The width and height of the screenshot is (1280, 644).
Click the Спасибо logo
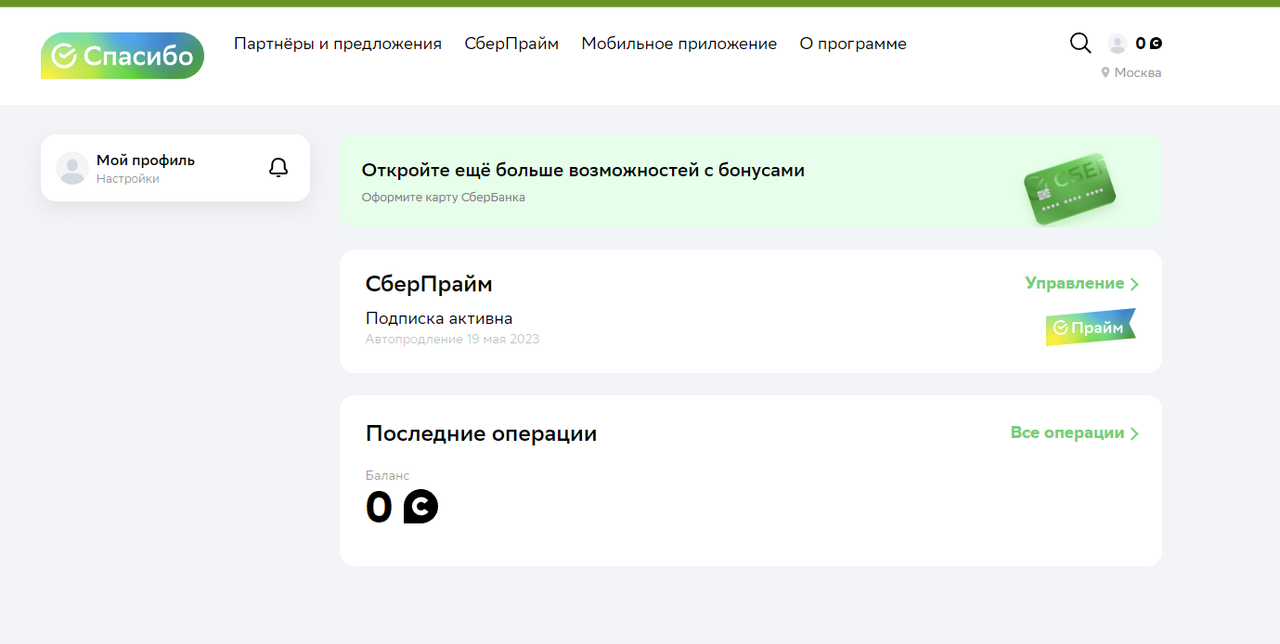[122, 56]
